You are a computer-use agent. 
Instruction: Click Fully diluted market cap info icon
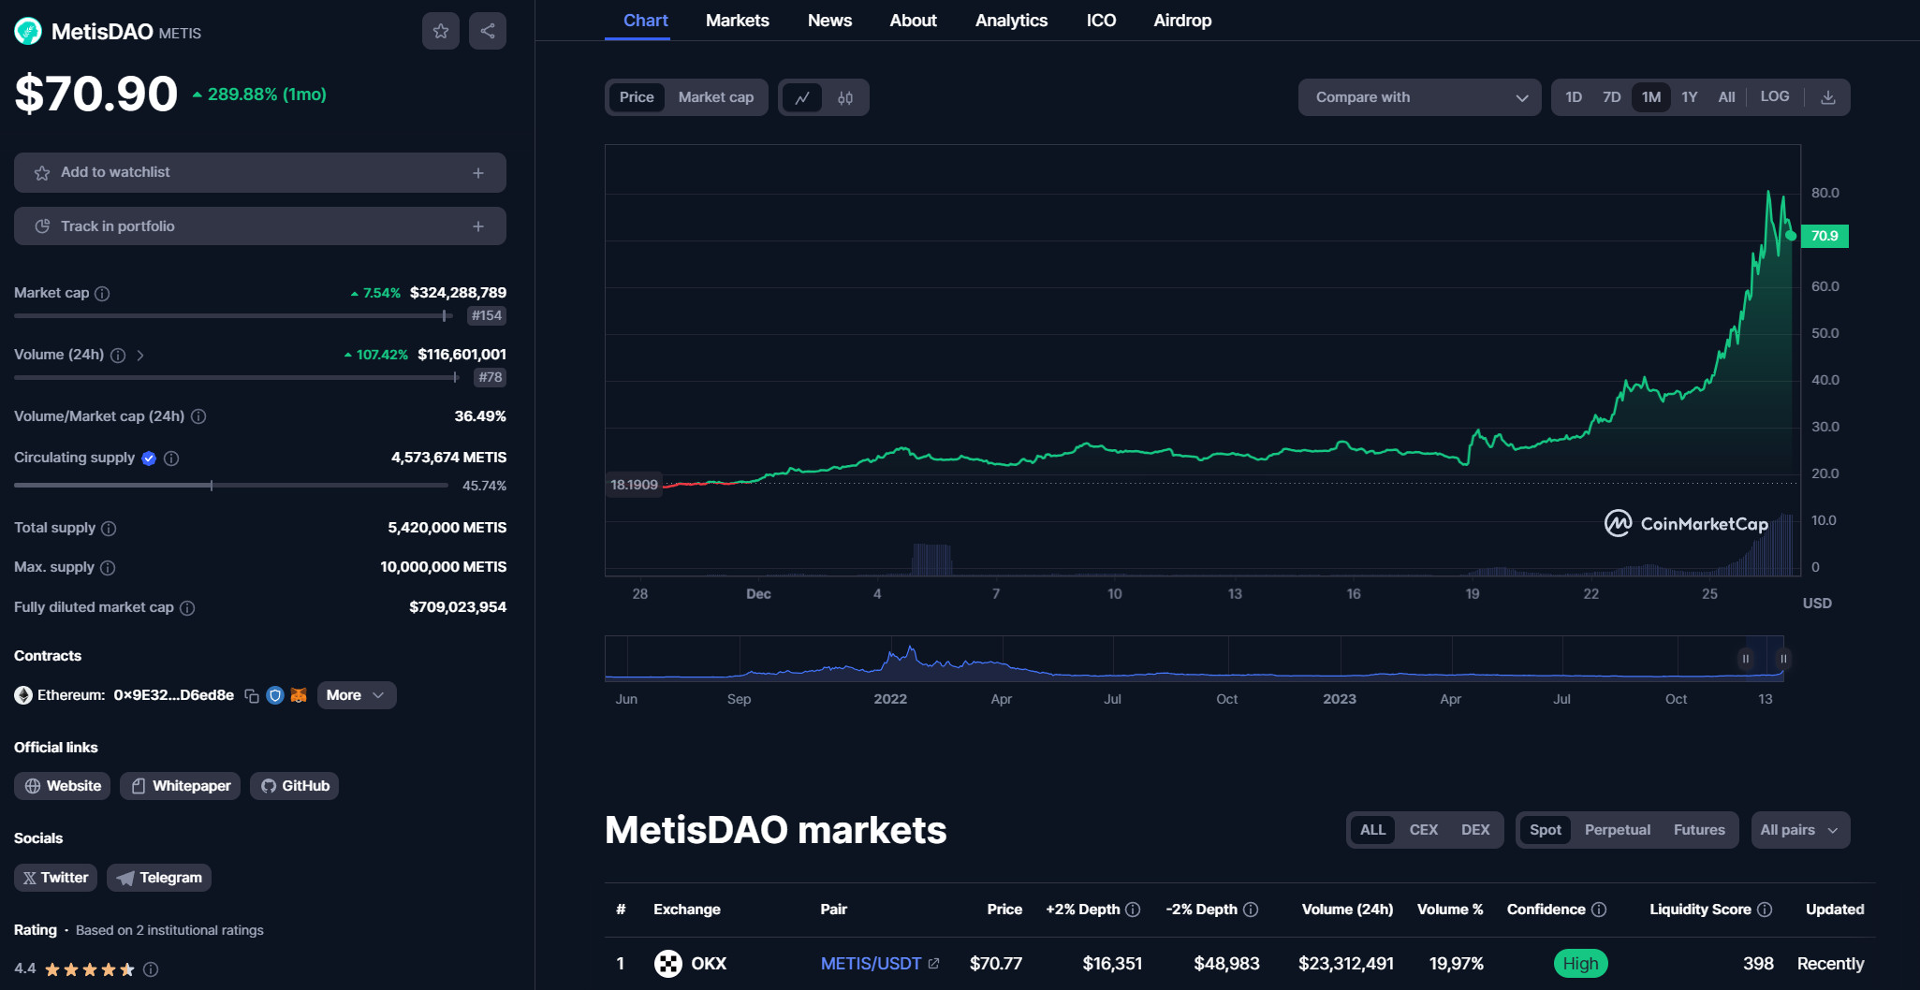[187, 607]
